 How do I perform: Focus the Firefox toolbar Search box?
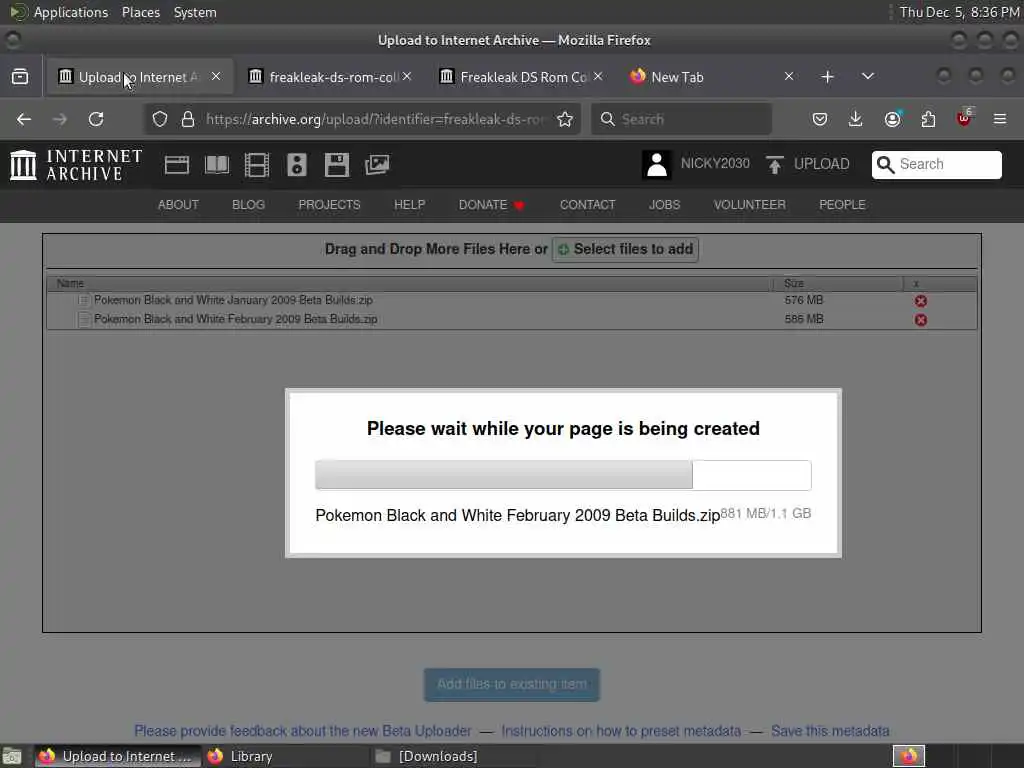click(x=681, y=120)
